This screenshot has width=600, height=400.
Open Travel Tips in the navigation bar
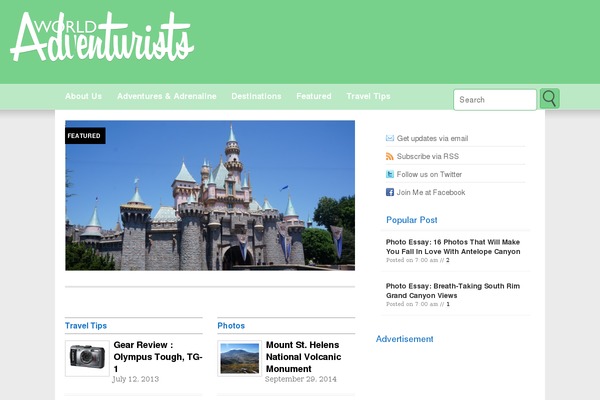[368, 96]
